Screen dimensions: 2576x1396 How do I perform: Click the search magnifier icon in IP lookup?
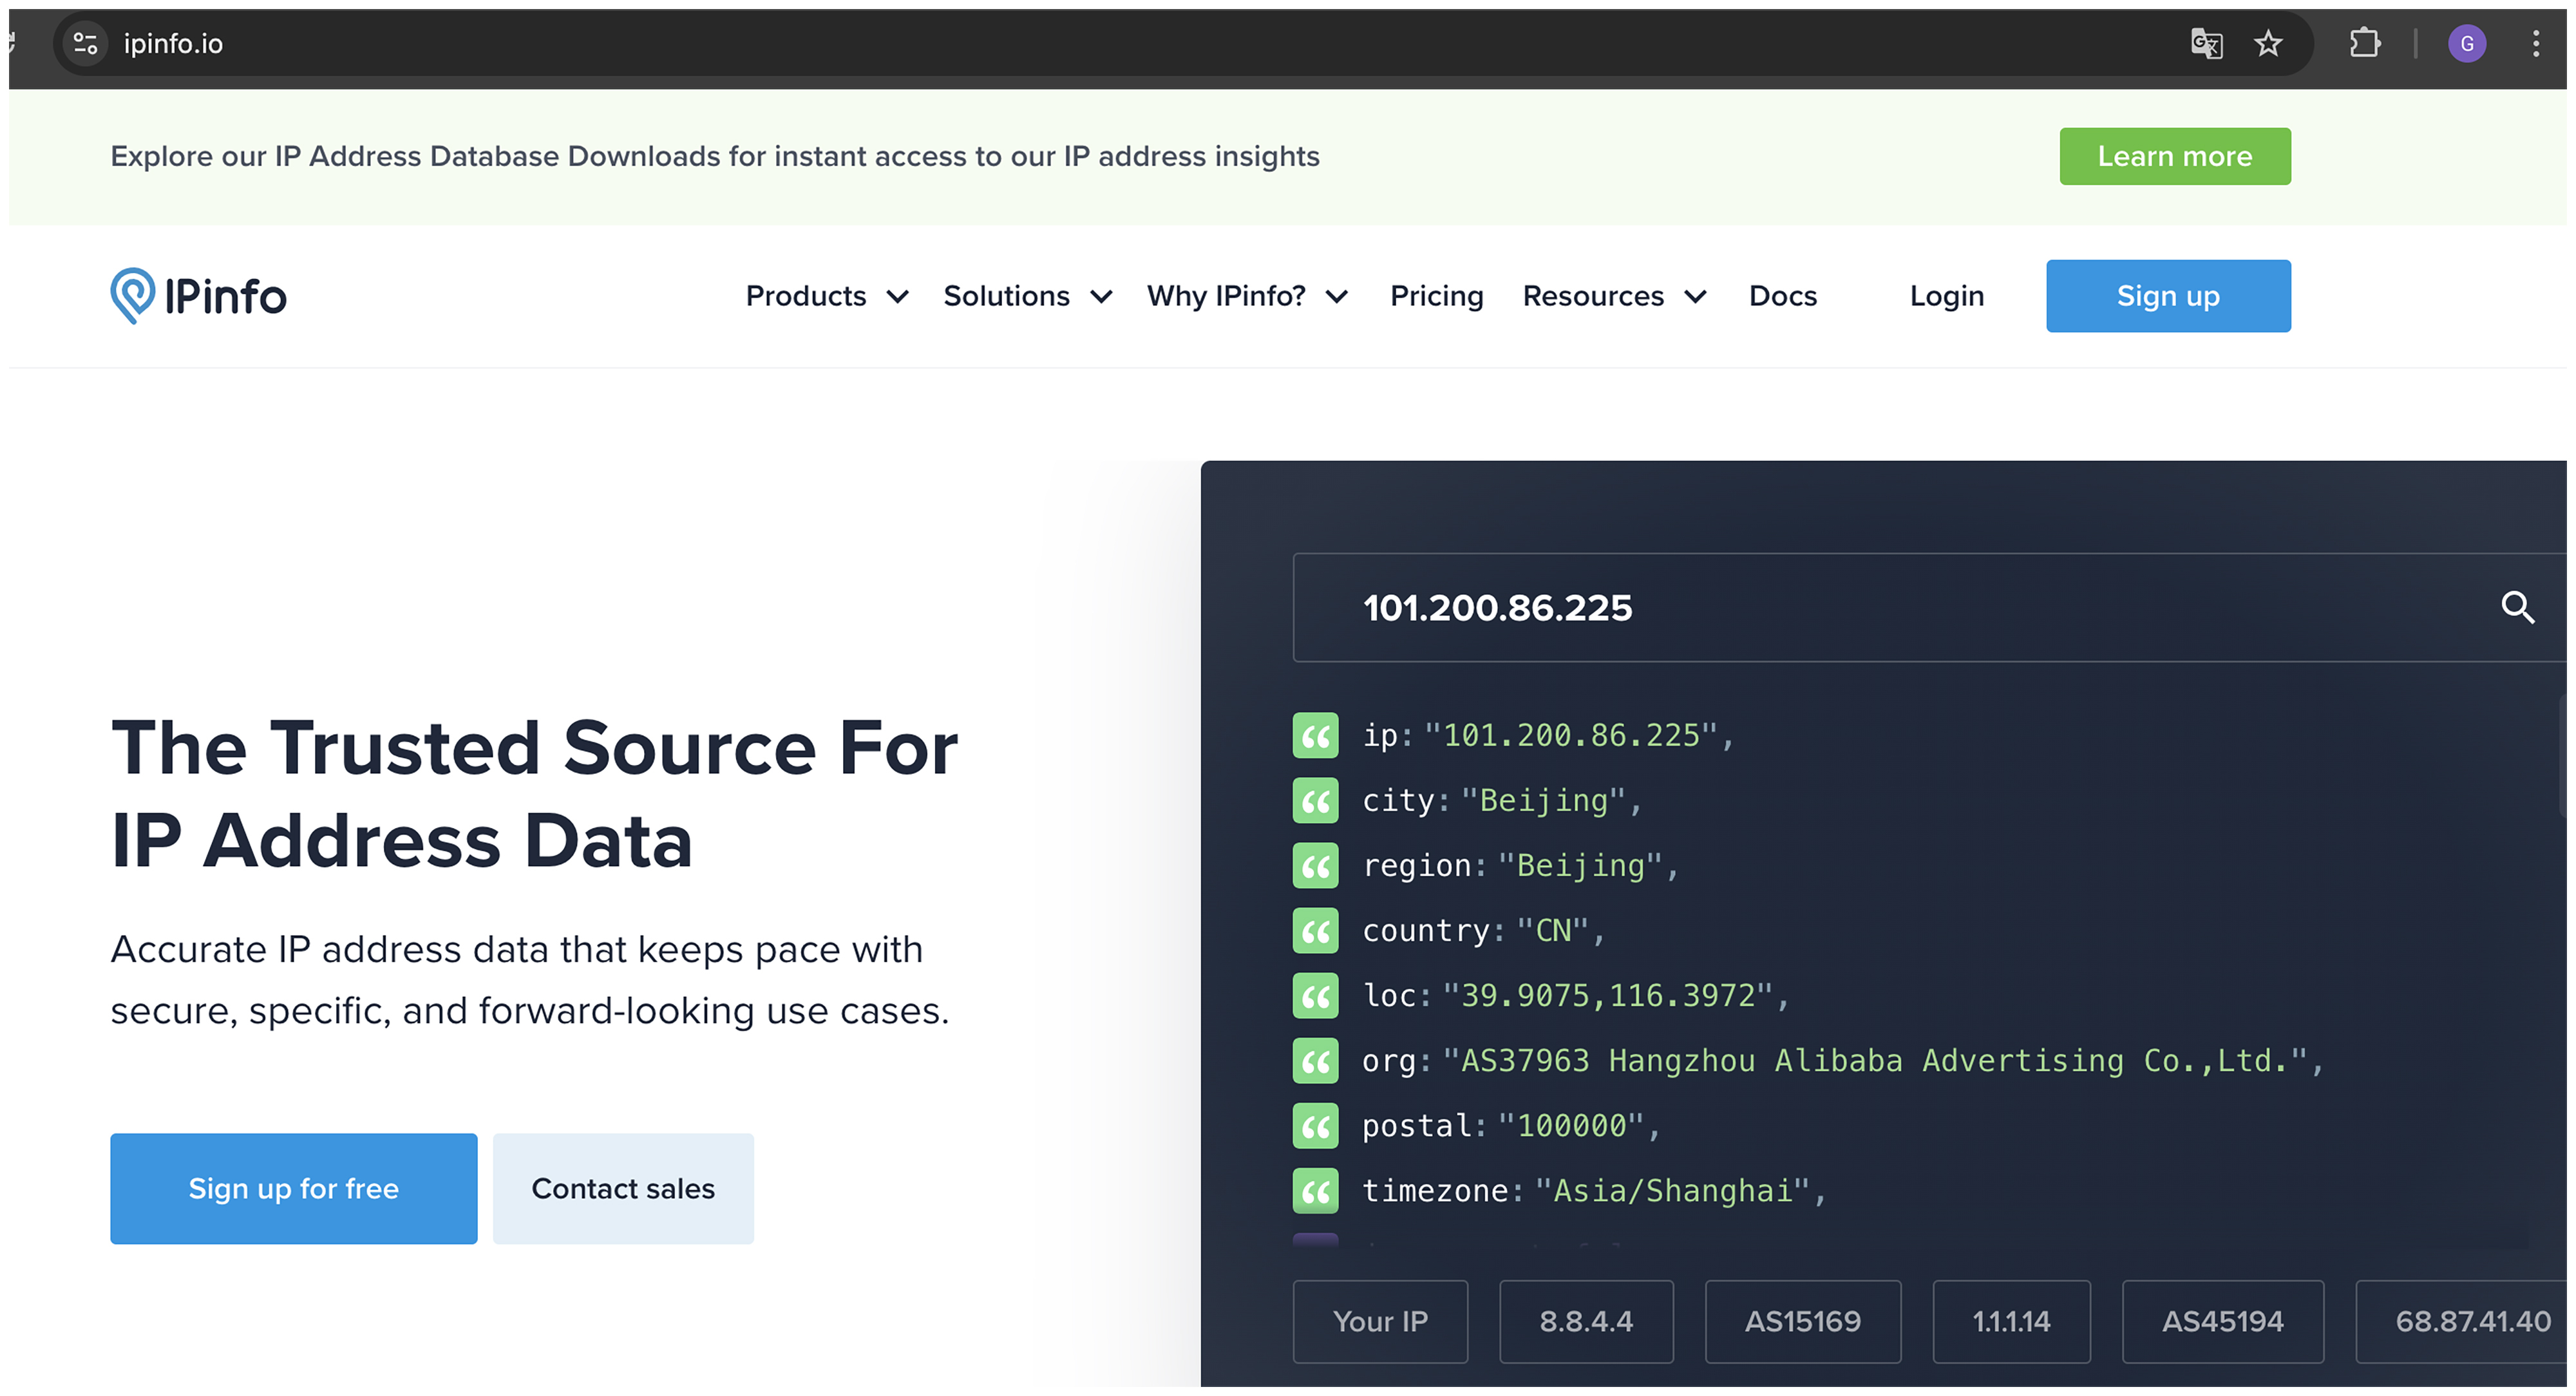tap(2517, 607)
